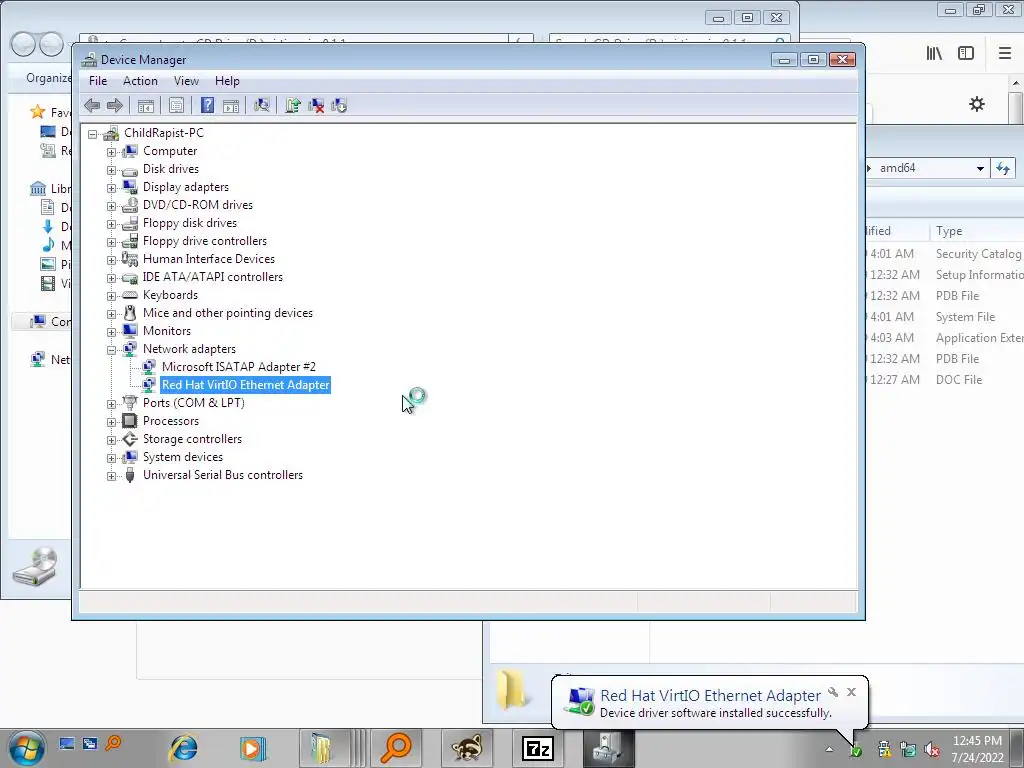Image resolution: width=1024 pixels, height=768 pixels.
Task: Open the hamburger menu in background browser window
Action: (x=1005, y=53)
